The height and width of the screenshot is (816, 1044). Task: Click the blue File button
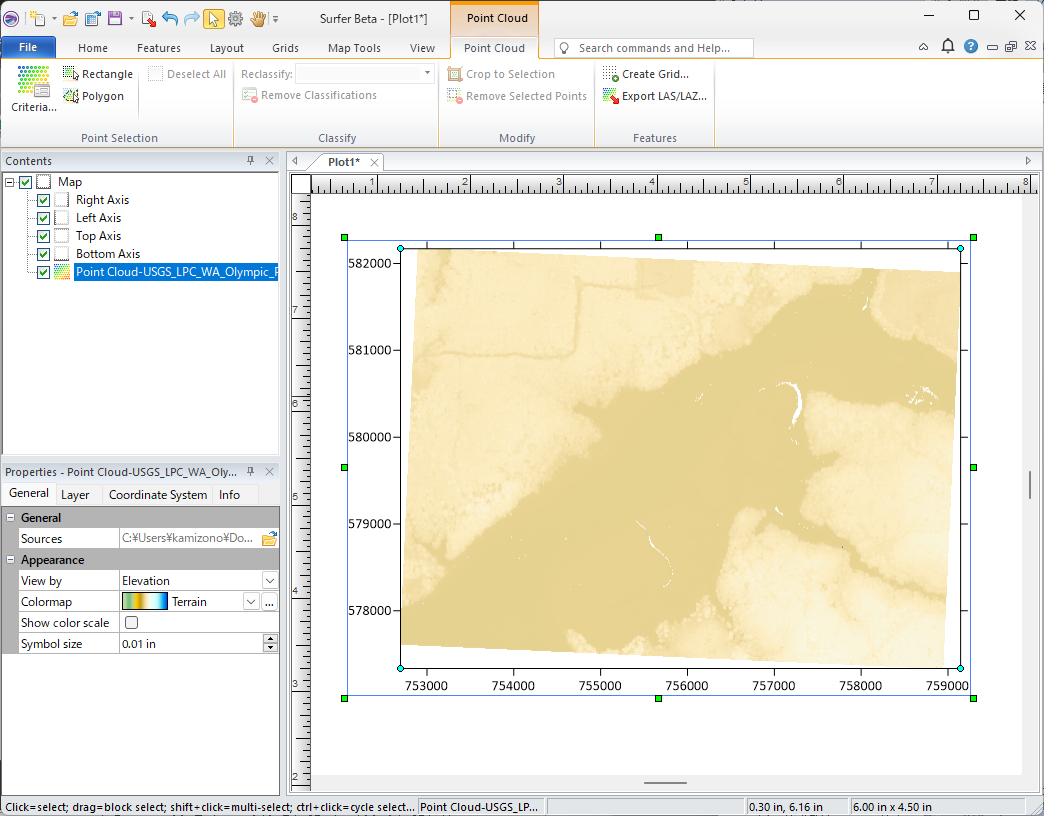(x=28, y=48)
